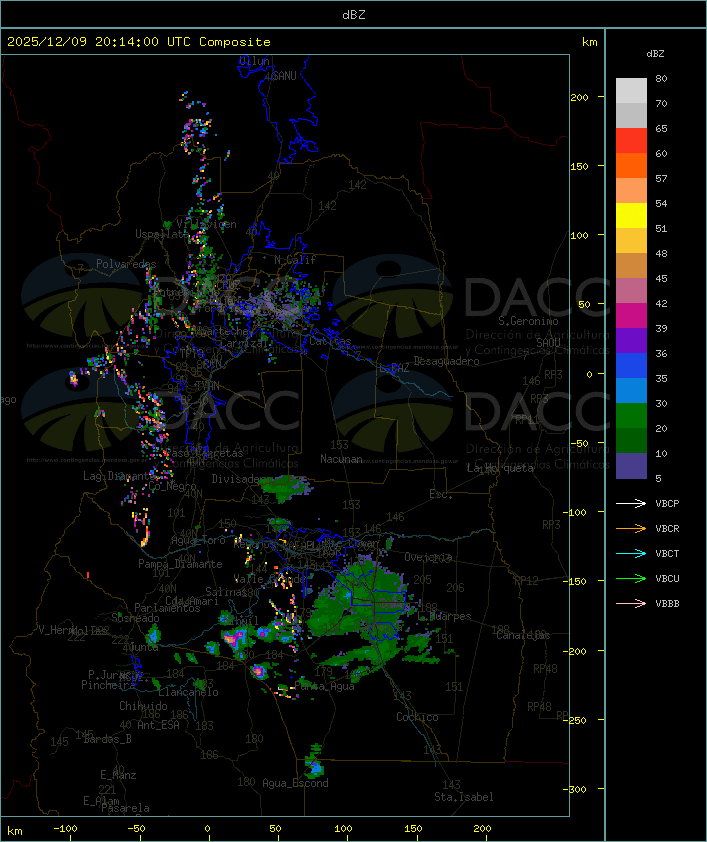Click the 'Agua_Escond' map label
Image resolution: width=707 pixels, height=842 pixels.
(x=295, y=783)
